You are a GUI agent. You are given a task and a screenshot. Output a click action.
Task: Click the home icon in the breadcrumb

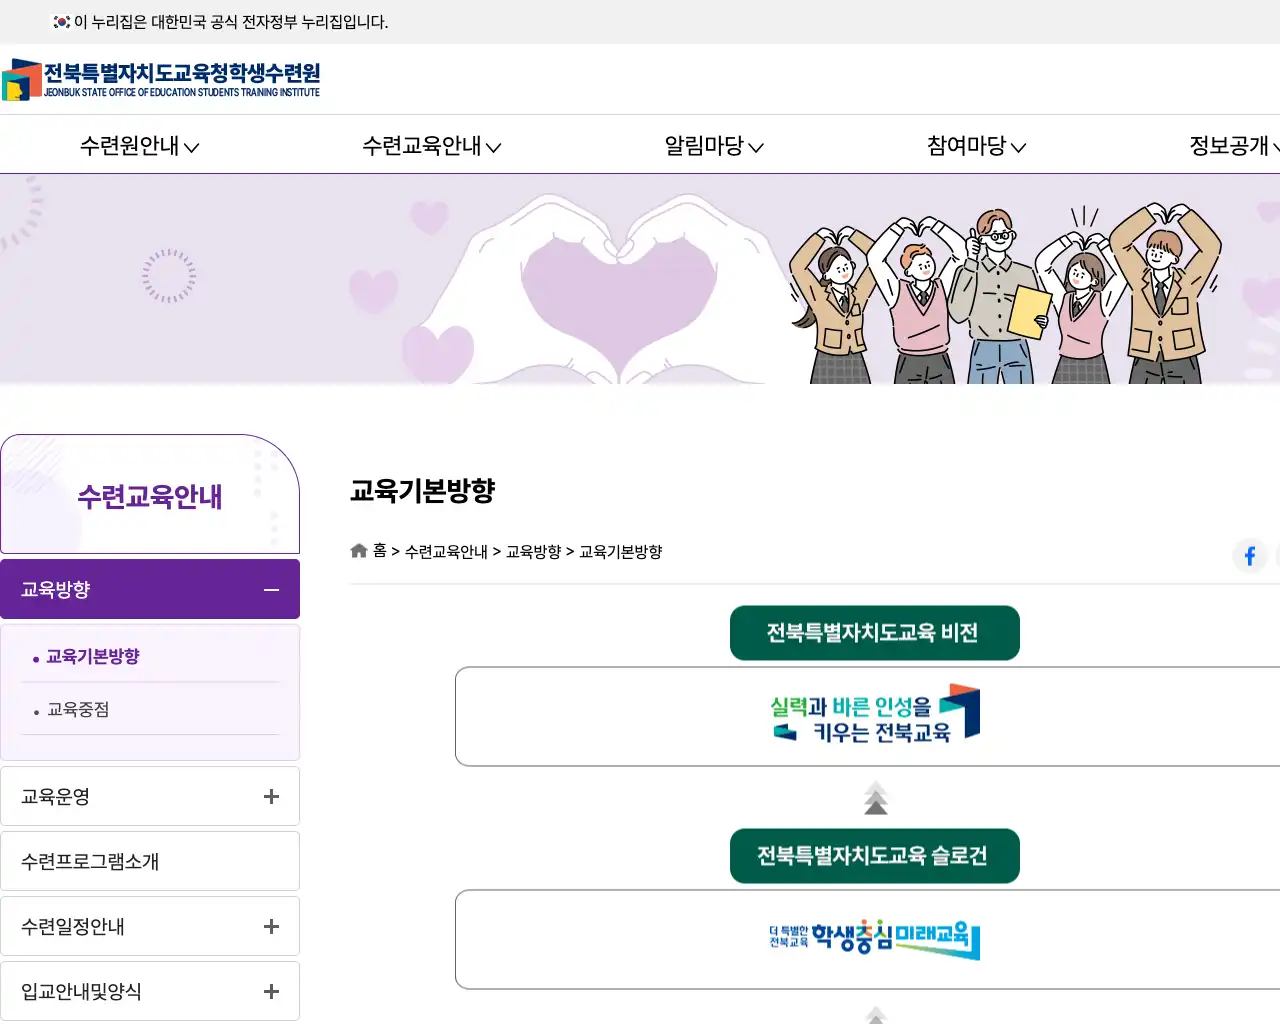click(x=358, y=550)
